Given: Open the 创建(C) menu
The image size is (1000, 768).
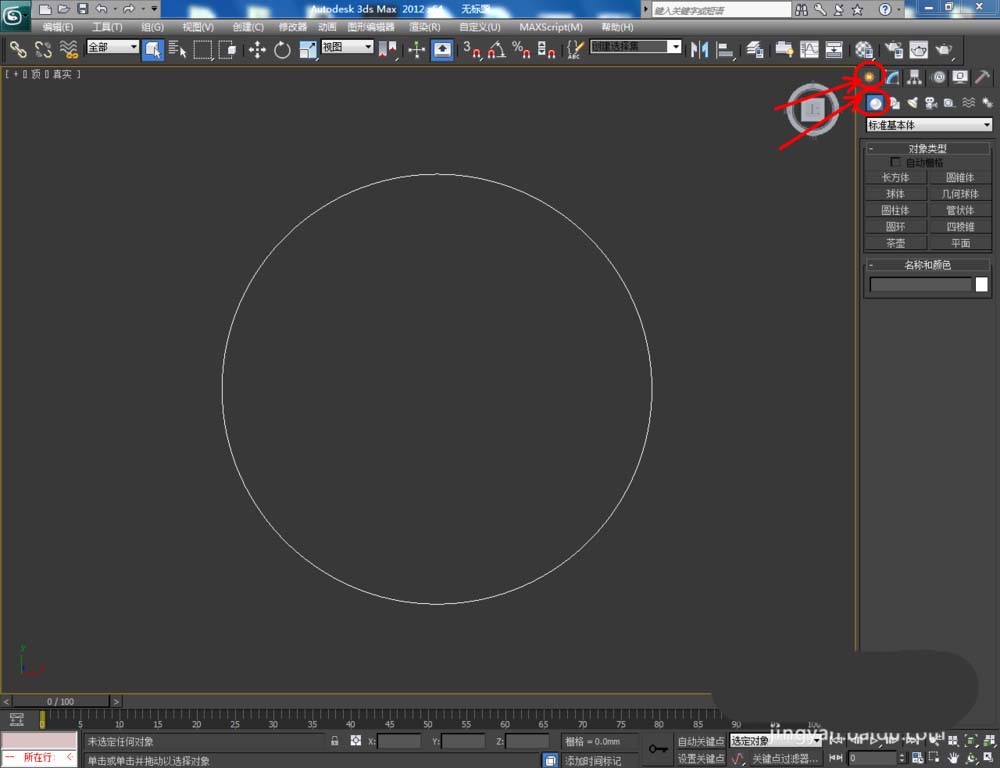Looking at the screenshot, I should (x=248, y=27).
